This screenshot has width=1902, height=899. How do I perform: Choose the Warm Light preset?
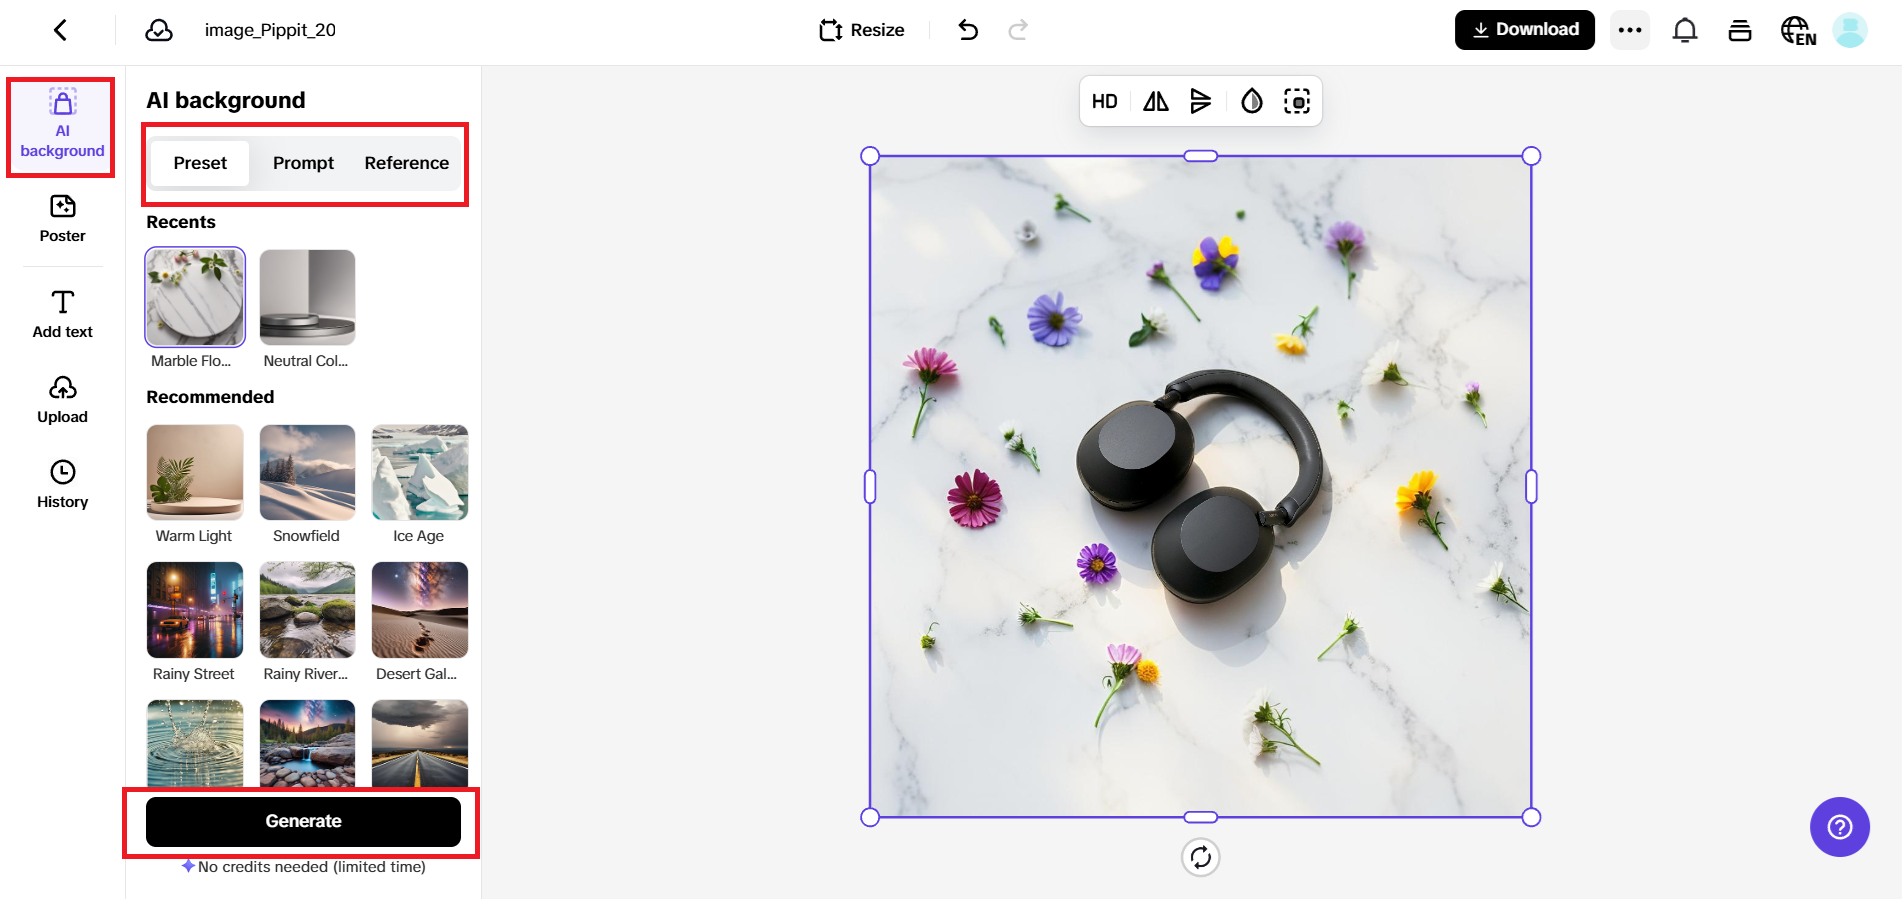[195, 472]
